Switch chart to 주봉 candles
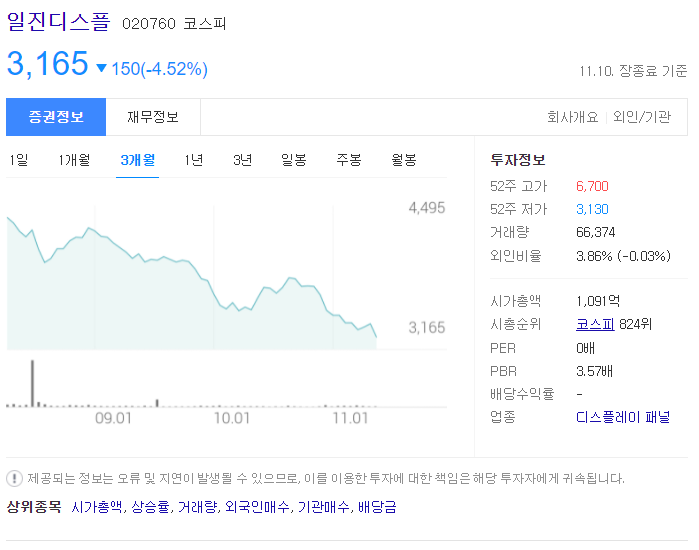The width and height of the screenshot is (699, 550). click(x=349, y=160)
